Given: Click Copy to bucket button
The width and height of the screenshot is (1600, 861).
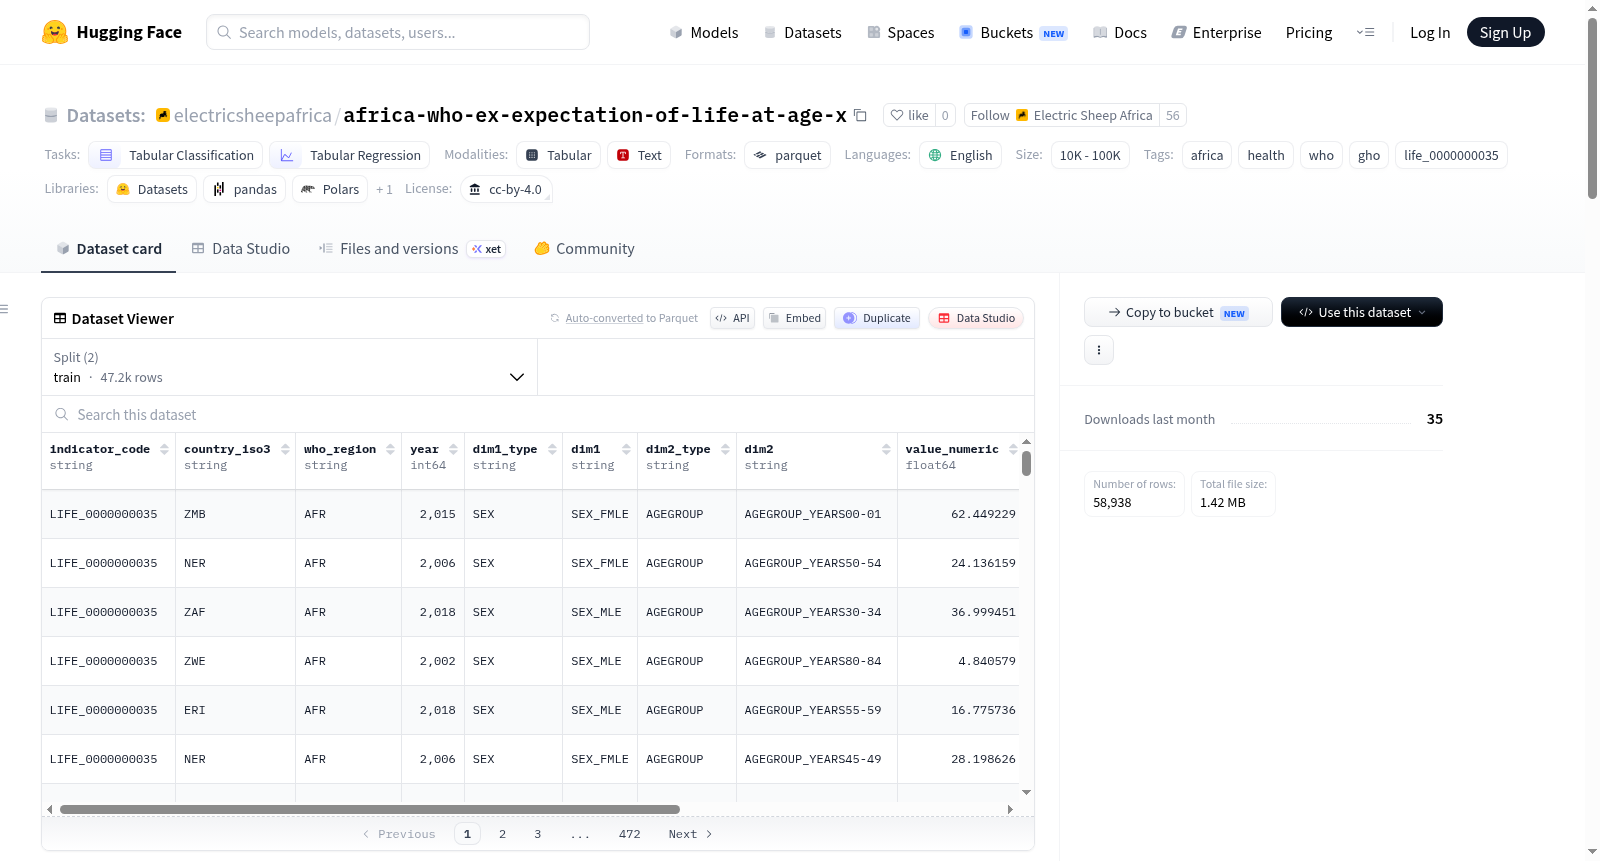Looking at the screenshot, I should (1178, 312).
